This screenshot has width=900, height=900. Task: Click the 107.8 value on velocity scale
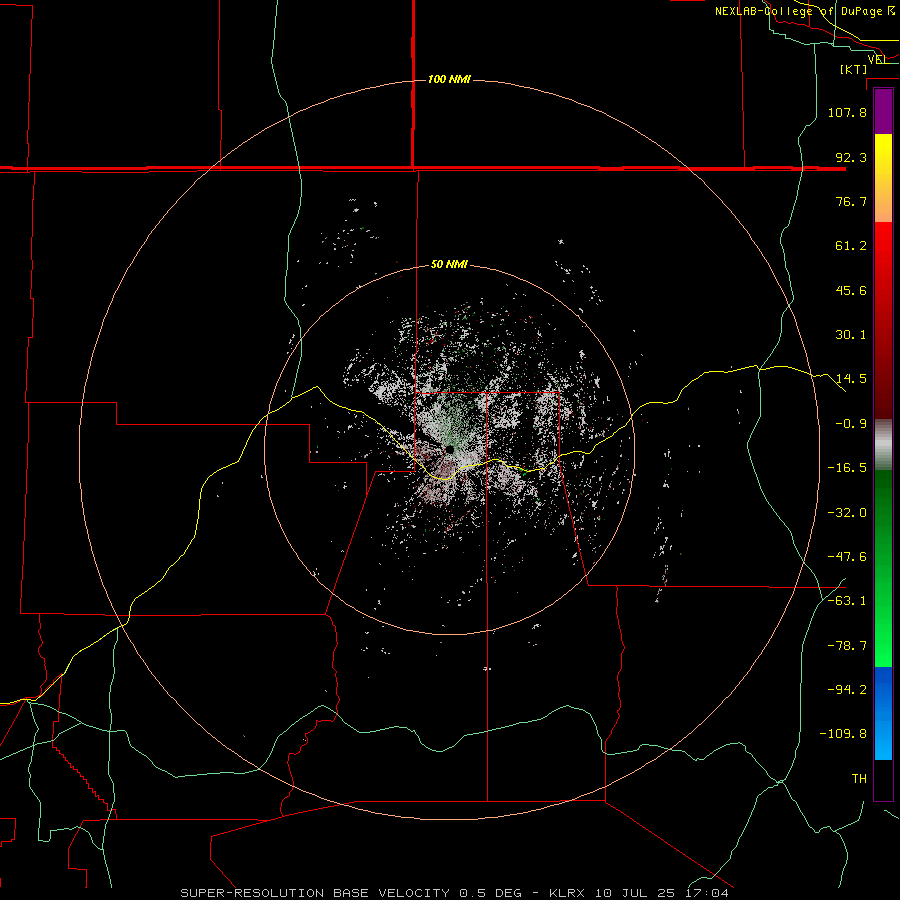[847, 112]
